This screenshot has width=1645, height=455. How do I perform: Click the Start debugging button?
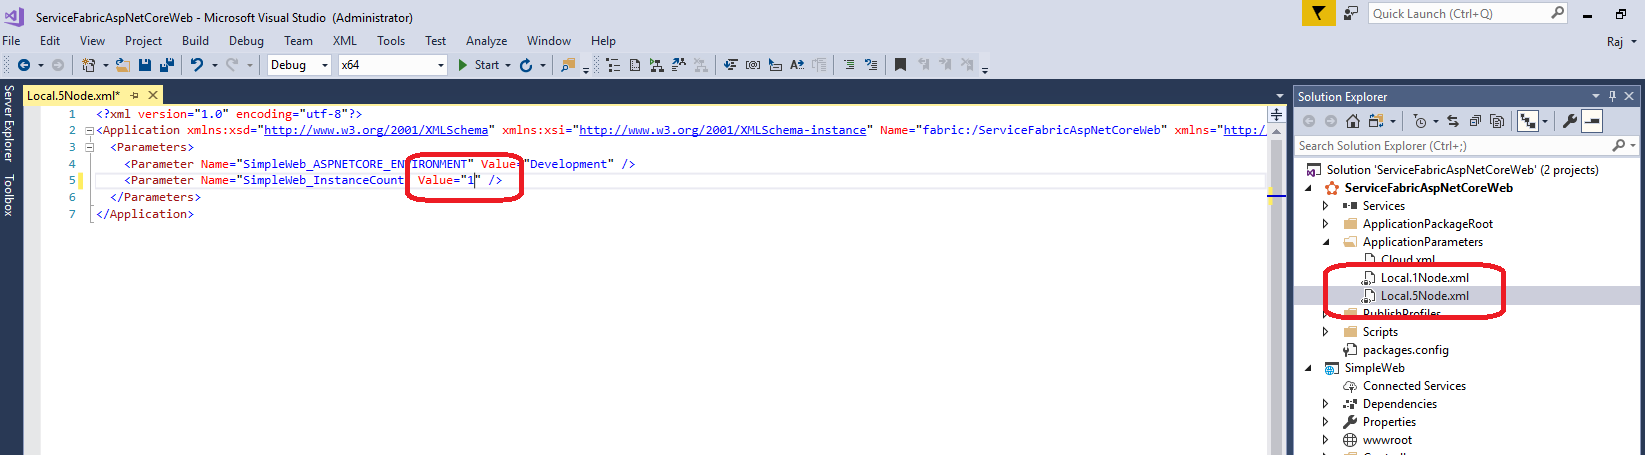point(479,65)
